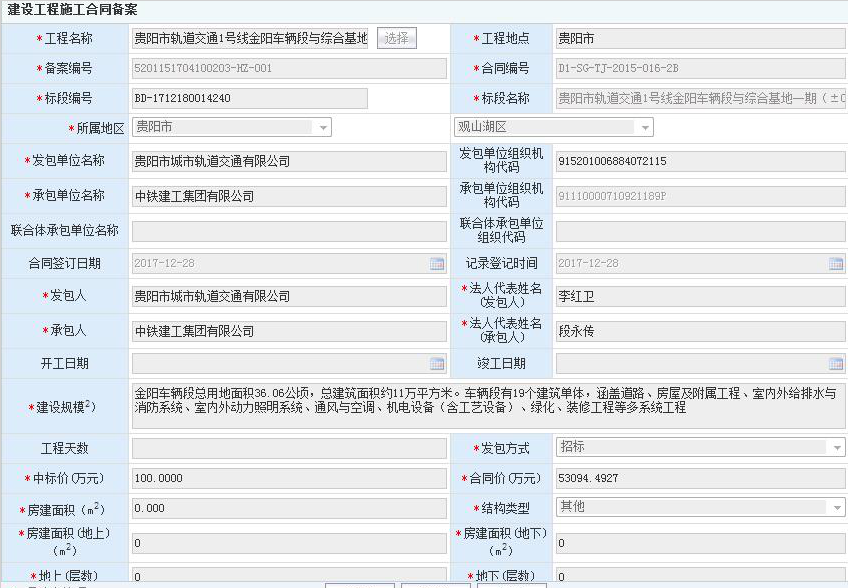This screenshot has height=588, width=848.
Task: Click the 建设规模 description text area
Action: click(488, 405)
